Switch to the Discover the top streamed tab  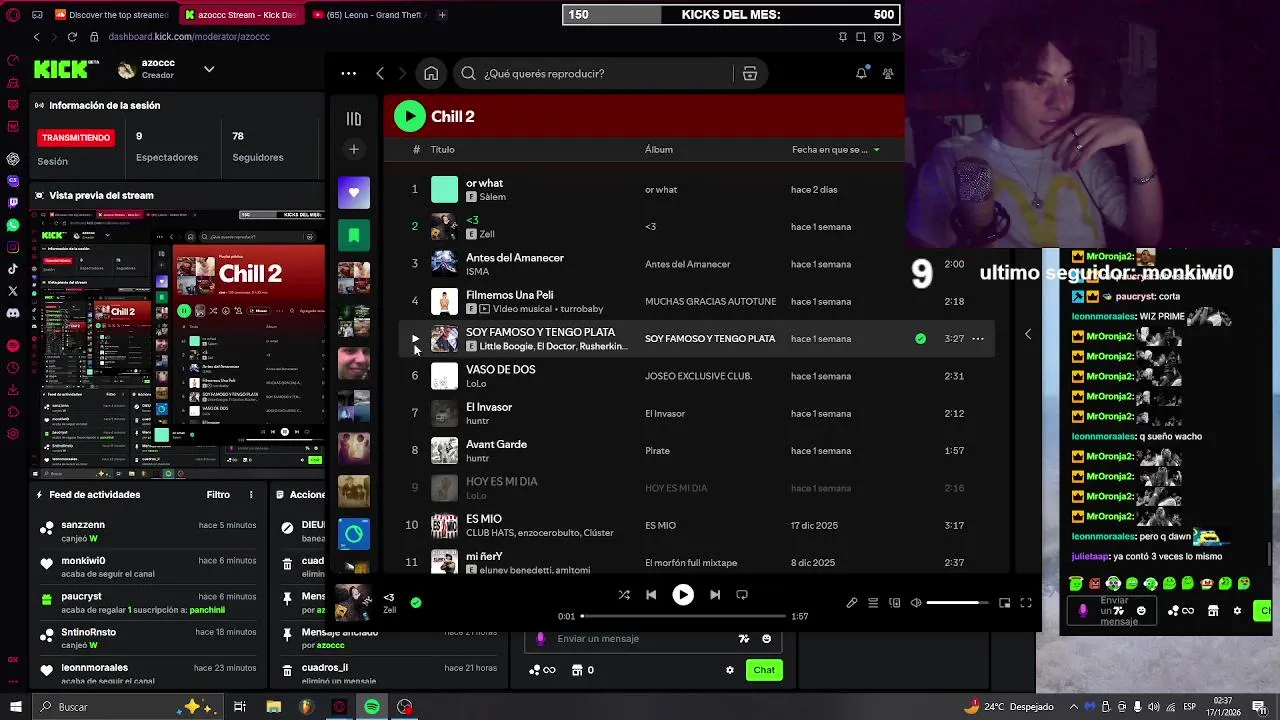click(x=112, y=15)
